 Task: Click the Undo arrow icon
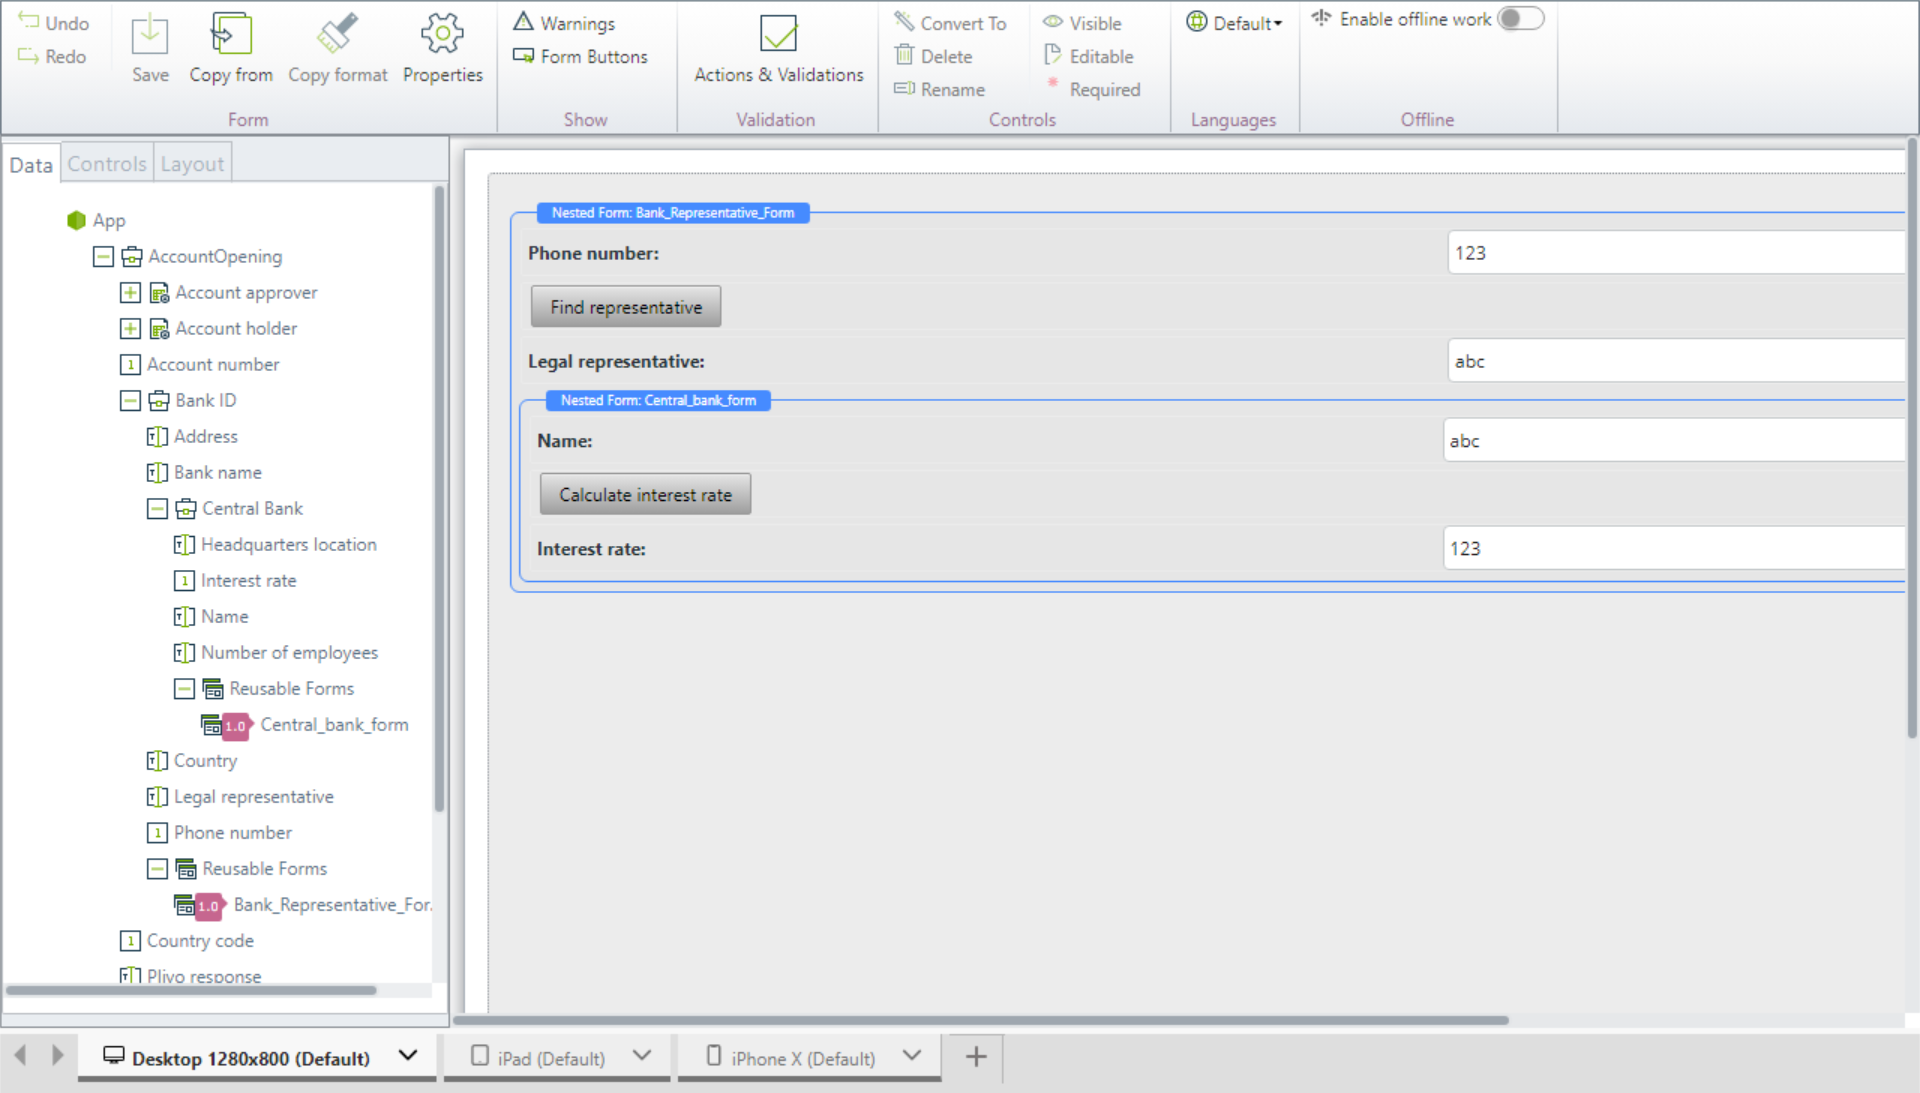tap(28, 21)
